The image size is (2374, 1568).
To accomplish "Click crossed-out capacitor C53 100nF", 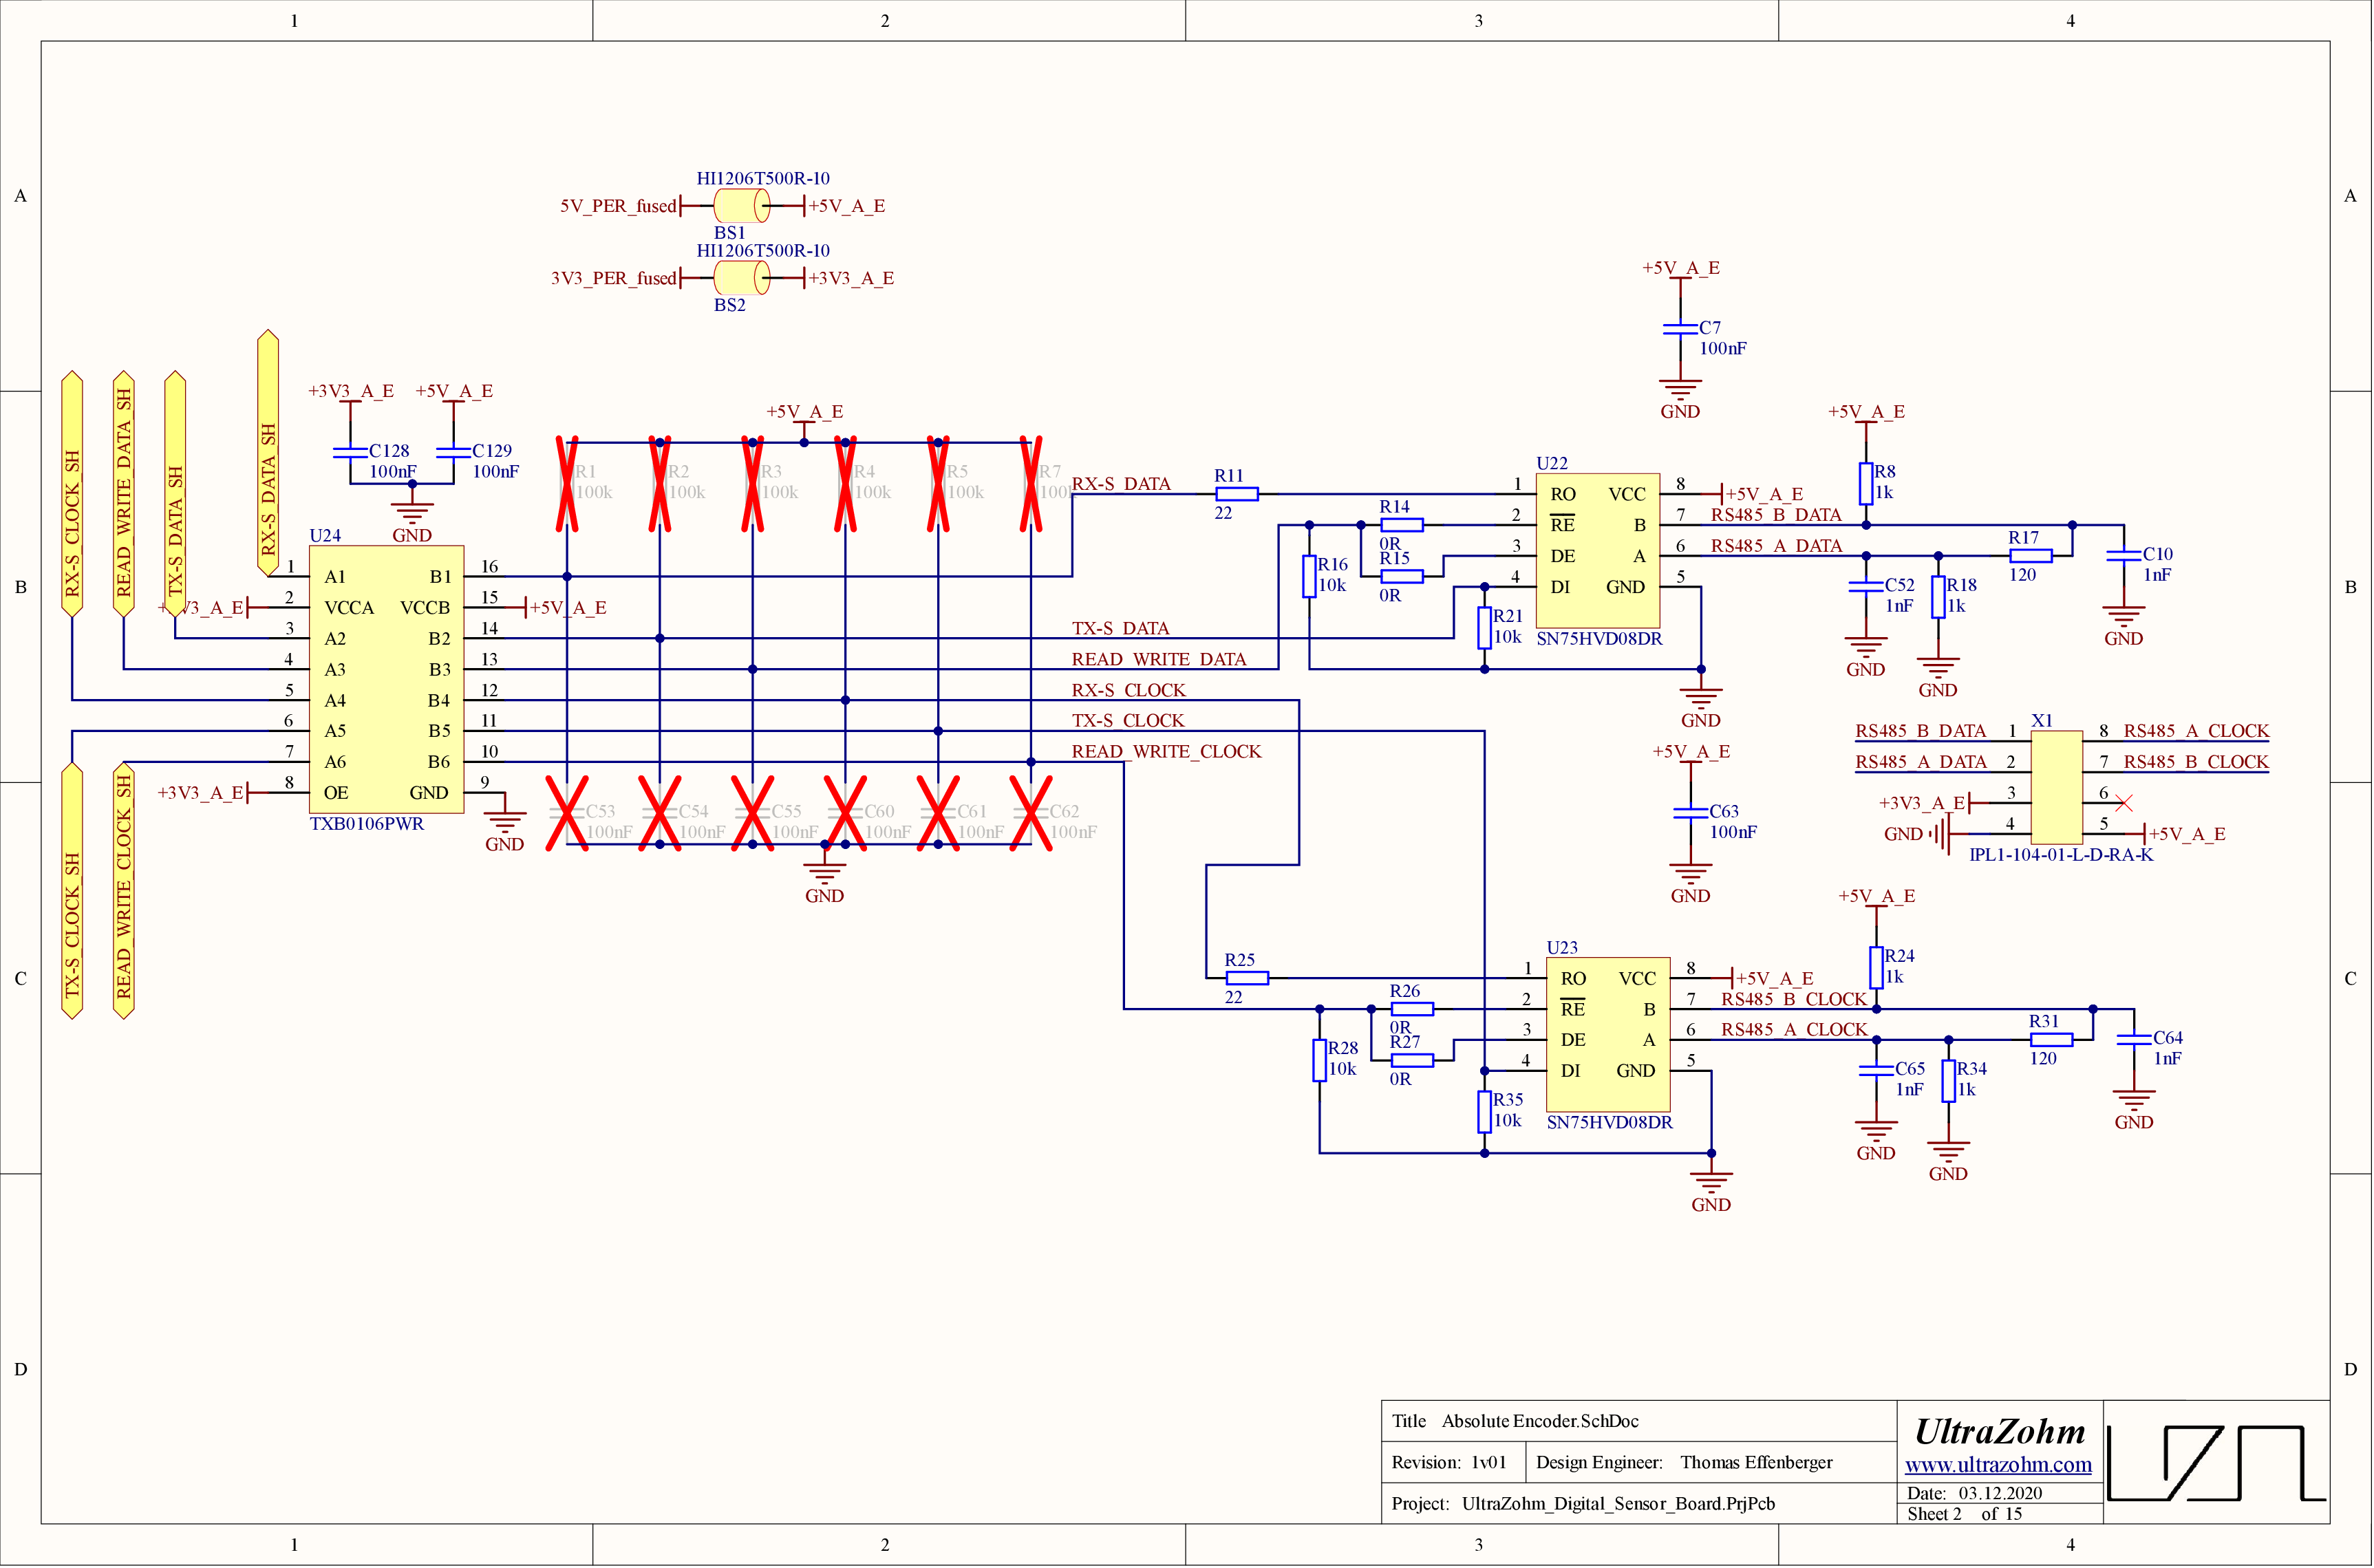I will click(567, 814).
